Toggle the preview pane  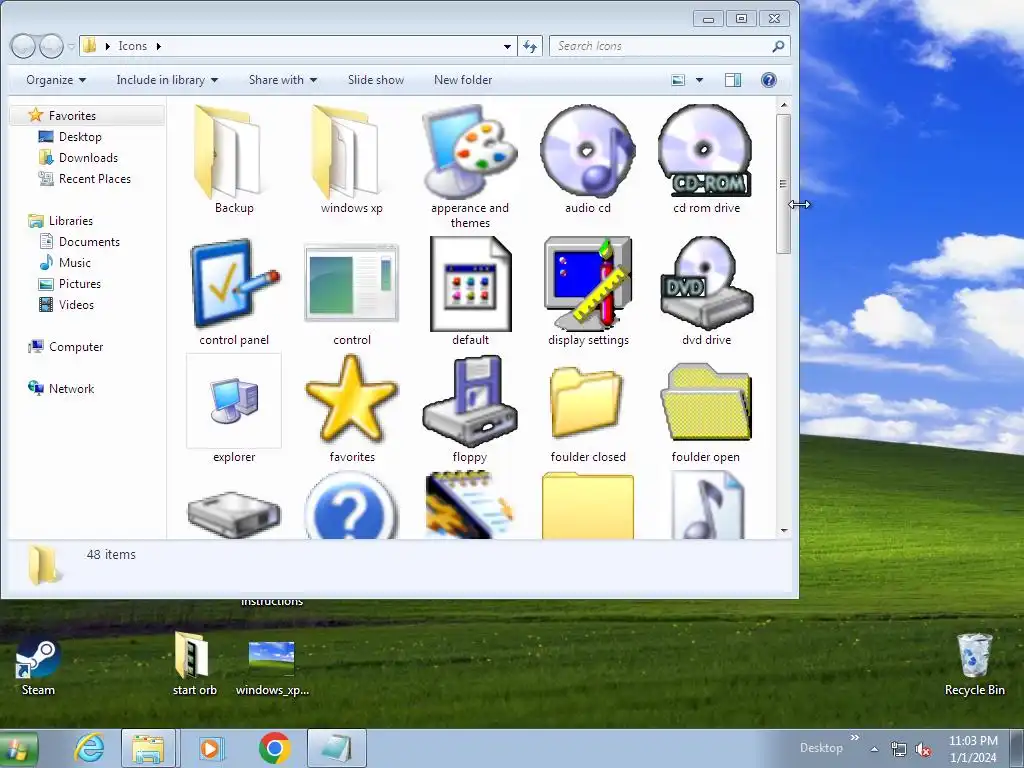(x=733, y=80)
